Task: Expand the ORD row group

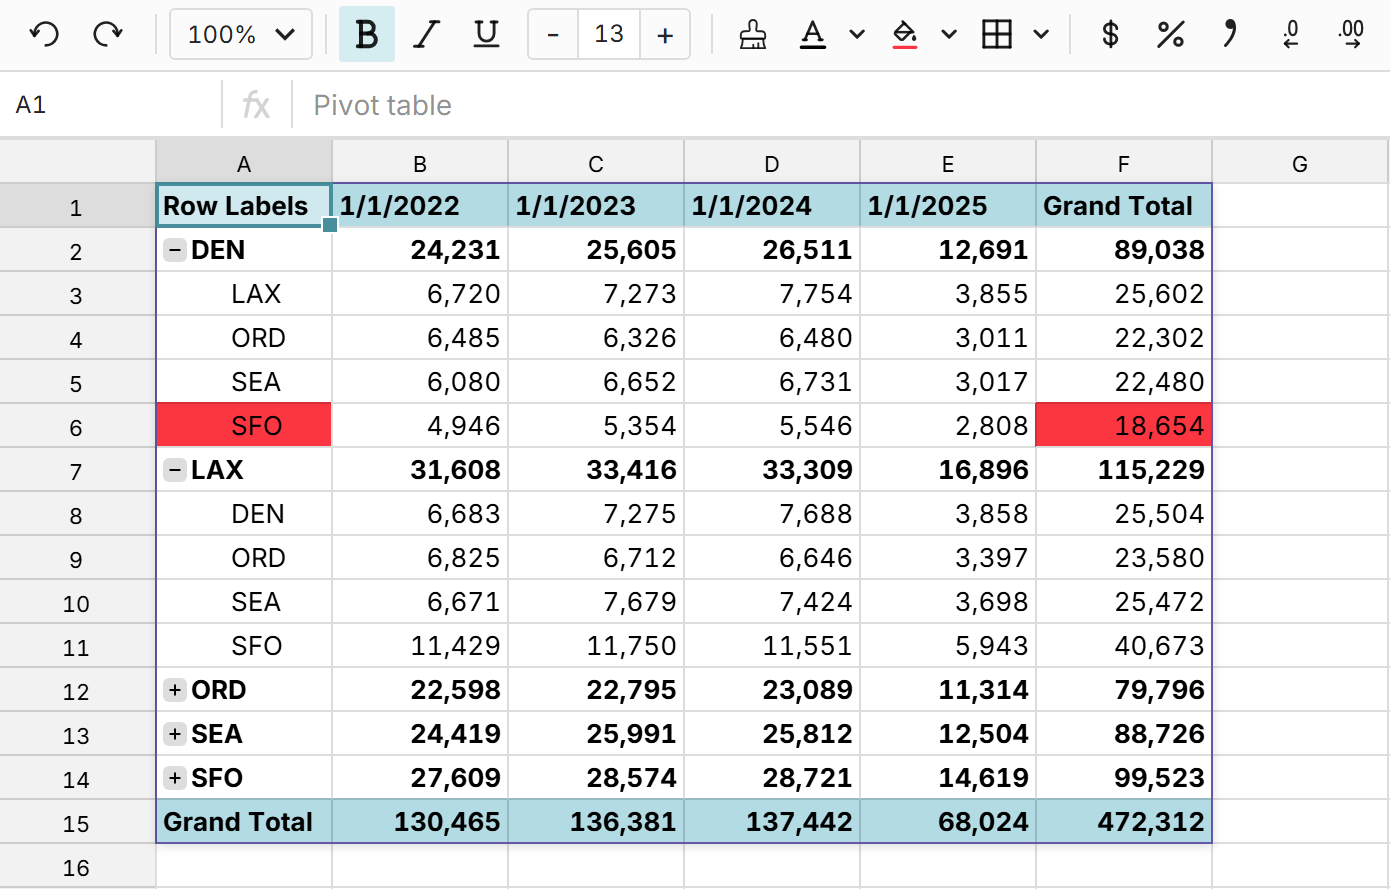Action: (175, 690)
